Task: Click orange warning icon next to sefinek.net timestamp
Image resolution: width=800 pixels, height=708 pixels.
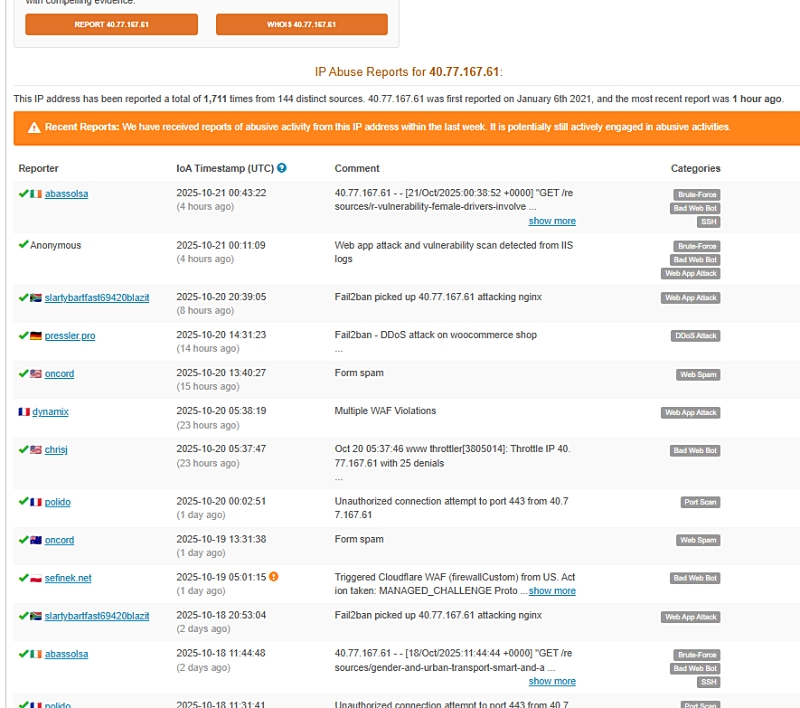Action: [x=273, y=577]
